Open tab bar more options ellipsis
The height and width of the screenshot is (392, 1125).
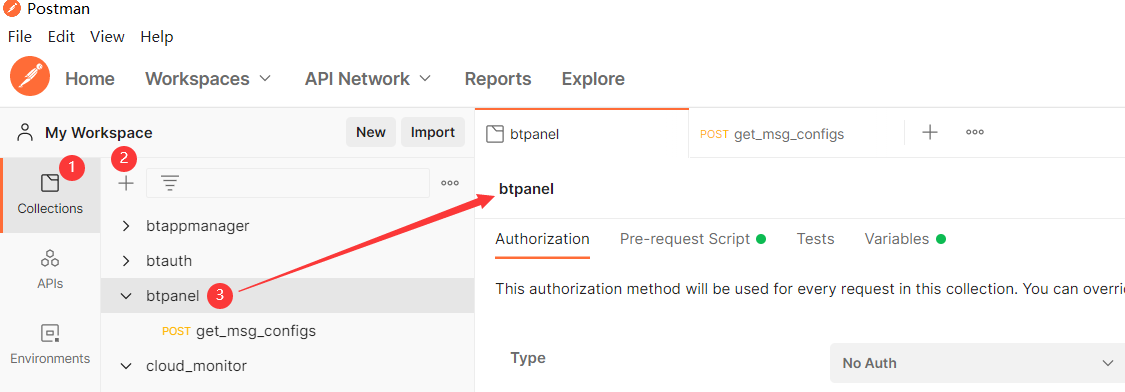tap(974, 132)
